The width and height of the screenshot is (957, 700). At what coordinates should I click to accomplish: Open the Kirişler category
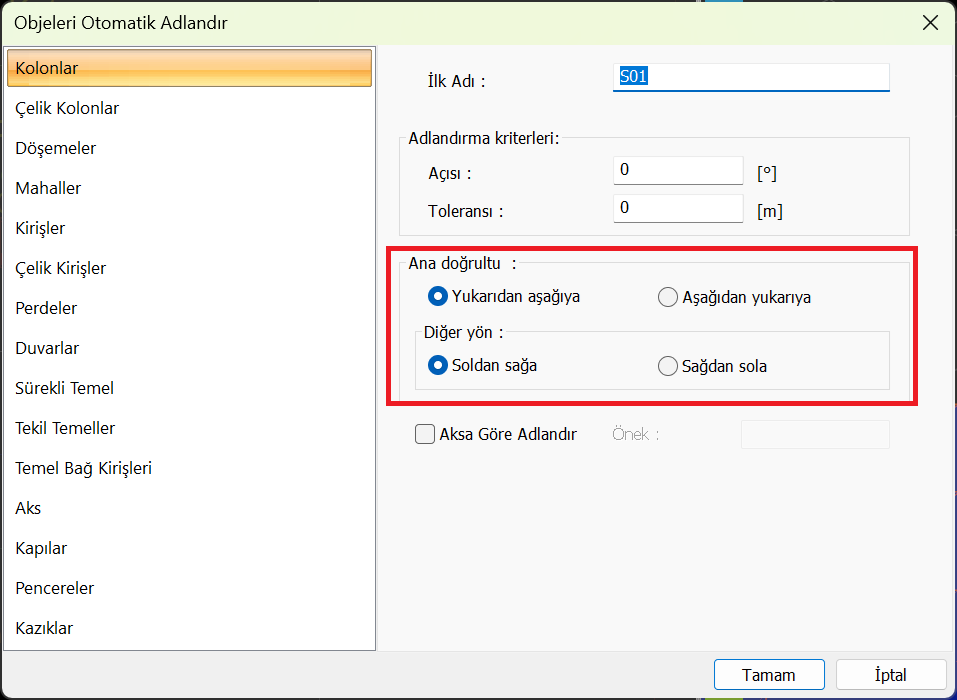tap(40, 228)
